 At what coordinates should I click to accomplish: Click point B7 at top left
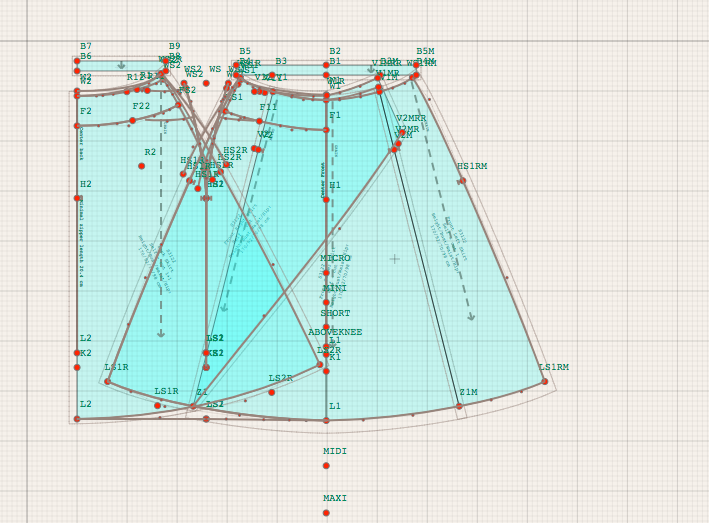[x=77, y=61]
